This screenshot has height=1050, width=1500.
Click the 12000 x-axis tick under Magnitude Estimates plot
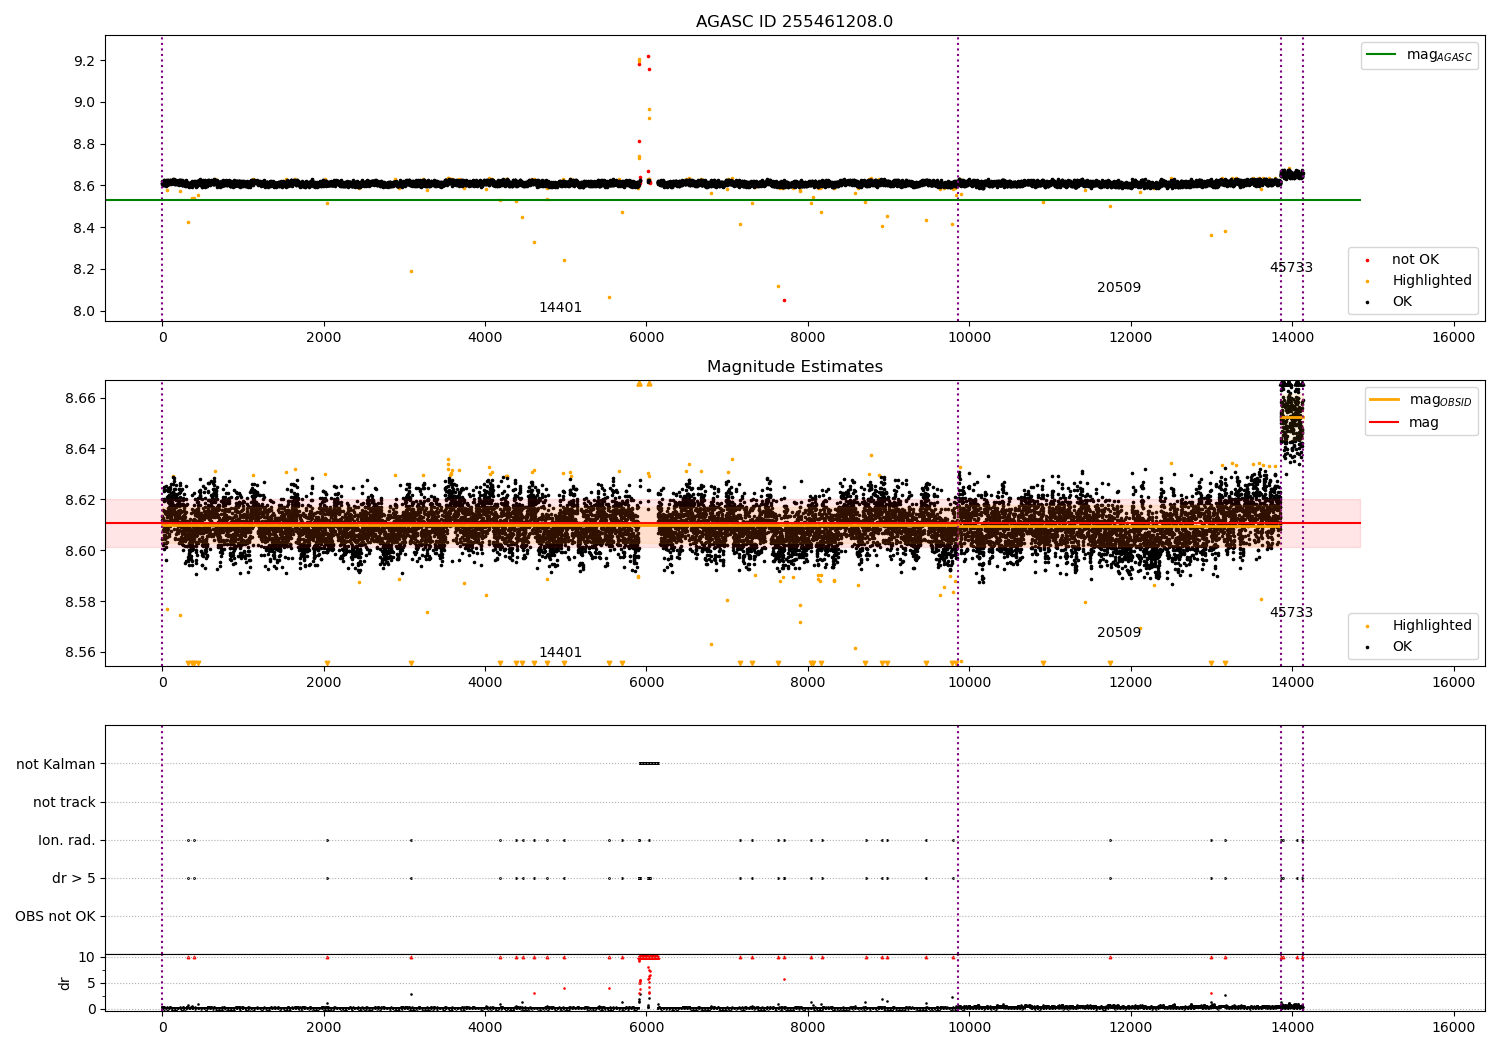pyautogui.click(x=1130, y=683)
